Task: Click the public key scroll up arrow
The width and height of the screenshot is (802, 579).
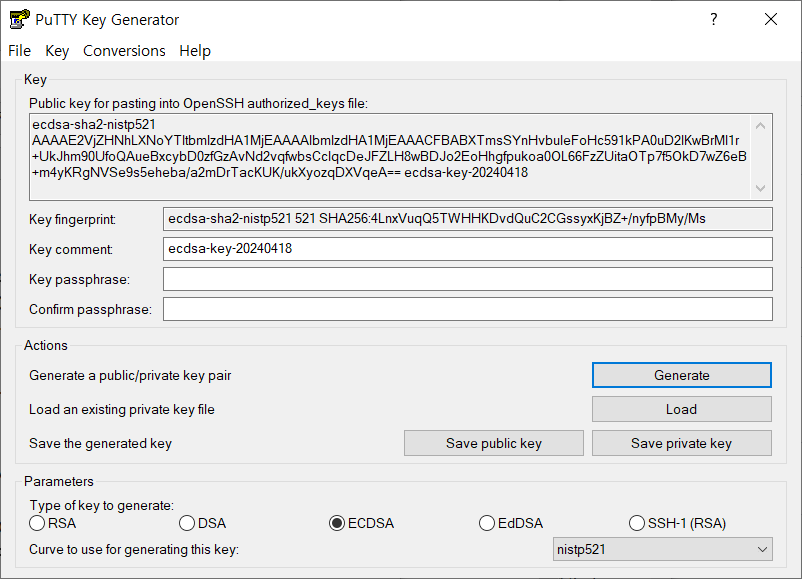Action: [761, 126]
